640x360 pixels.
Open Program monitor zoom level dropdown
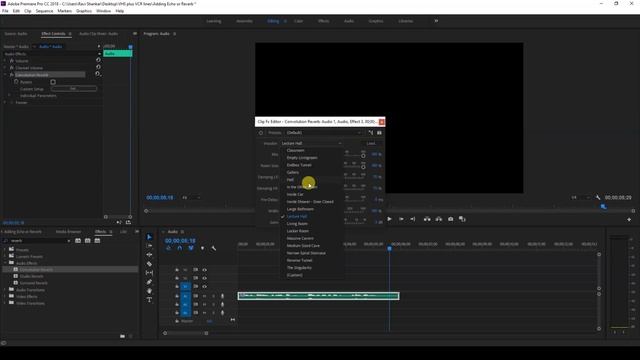coord(191,198)
